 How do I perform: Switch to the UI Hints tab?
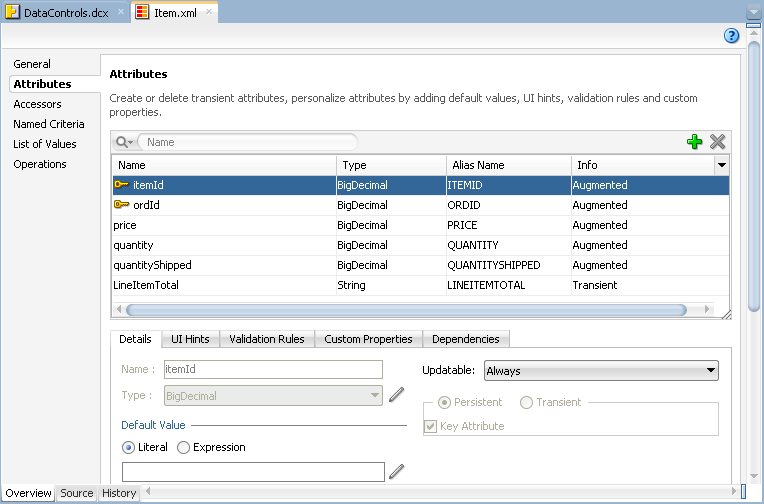pos(190,339)
